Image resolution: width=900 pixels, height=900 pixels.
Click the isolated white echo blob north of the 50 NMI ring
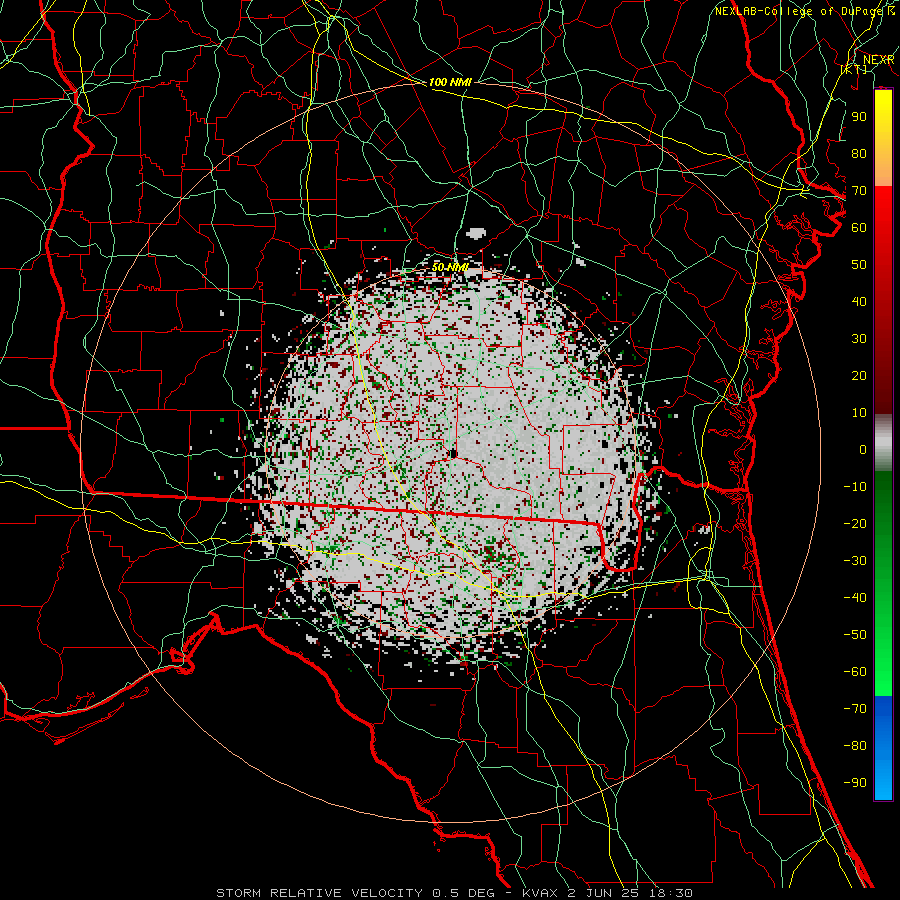coord(476,233)
